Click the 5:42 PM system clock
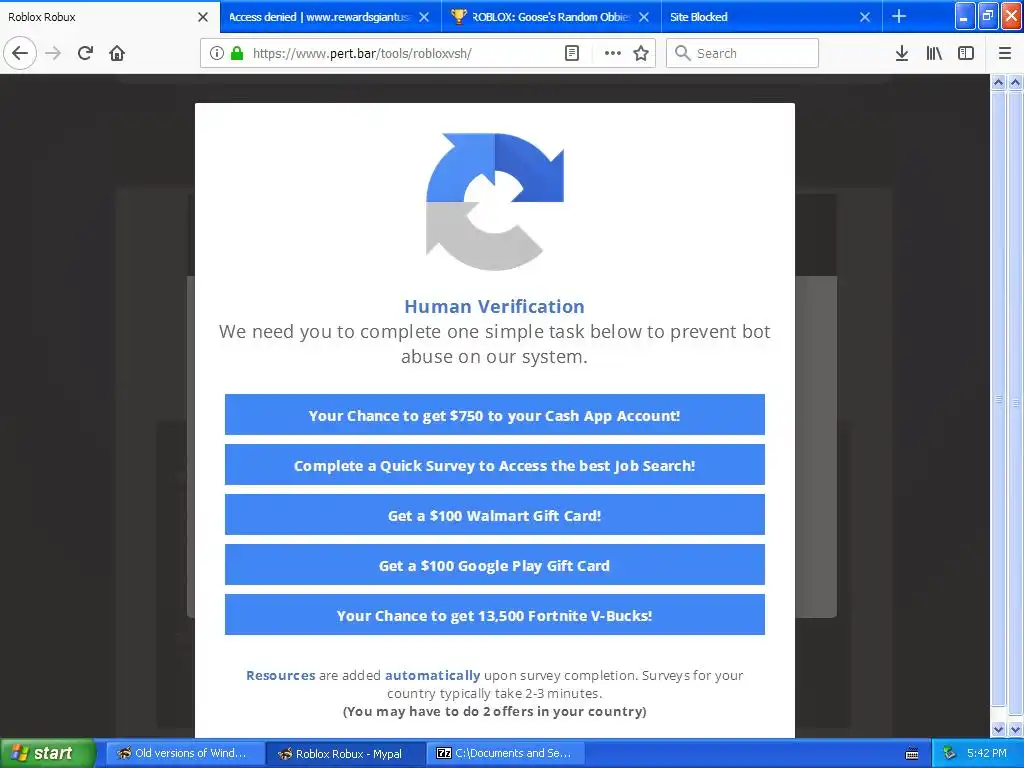This screenshot has height=768, width=1024. 987,754
